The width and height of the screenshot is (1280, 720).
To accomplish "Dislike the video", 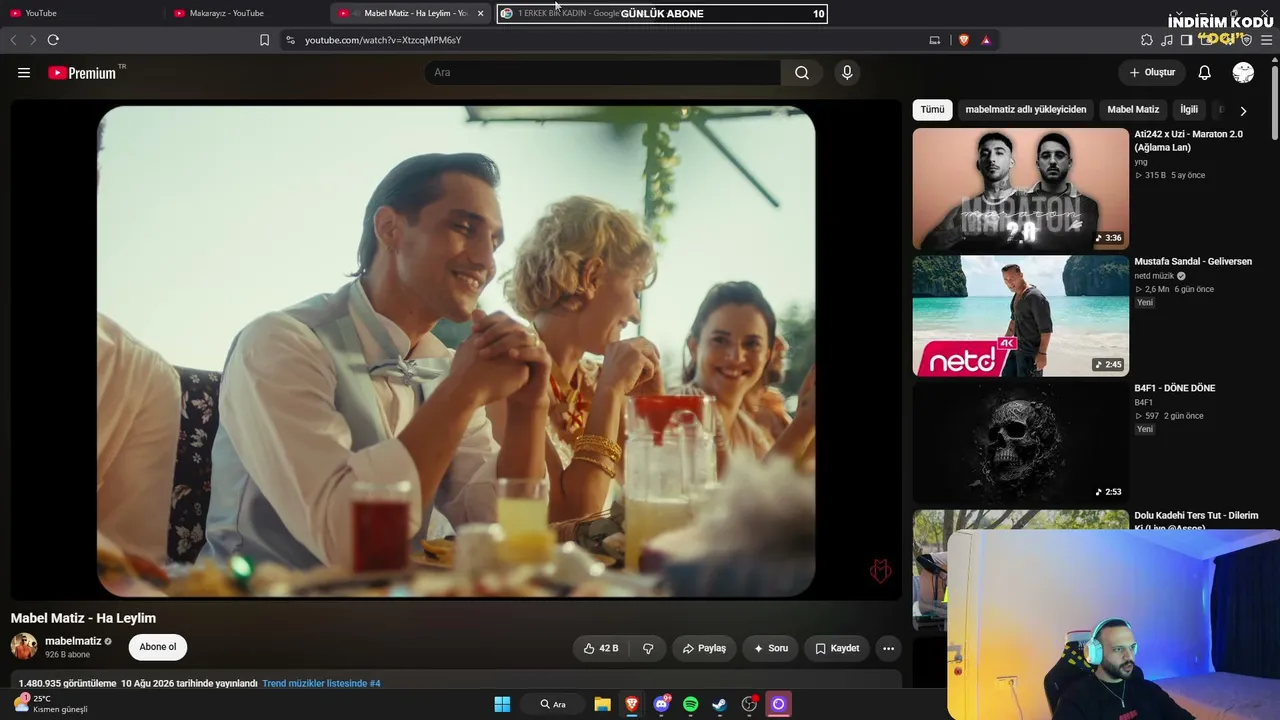I will point(648,648).
